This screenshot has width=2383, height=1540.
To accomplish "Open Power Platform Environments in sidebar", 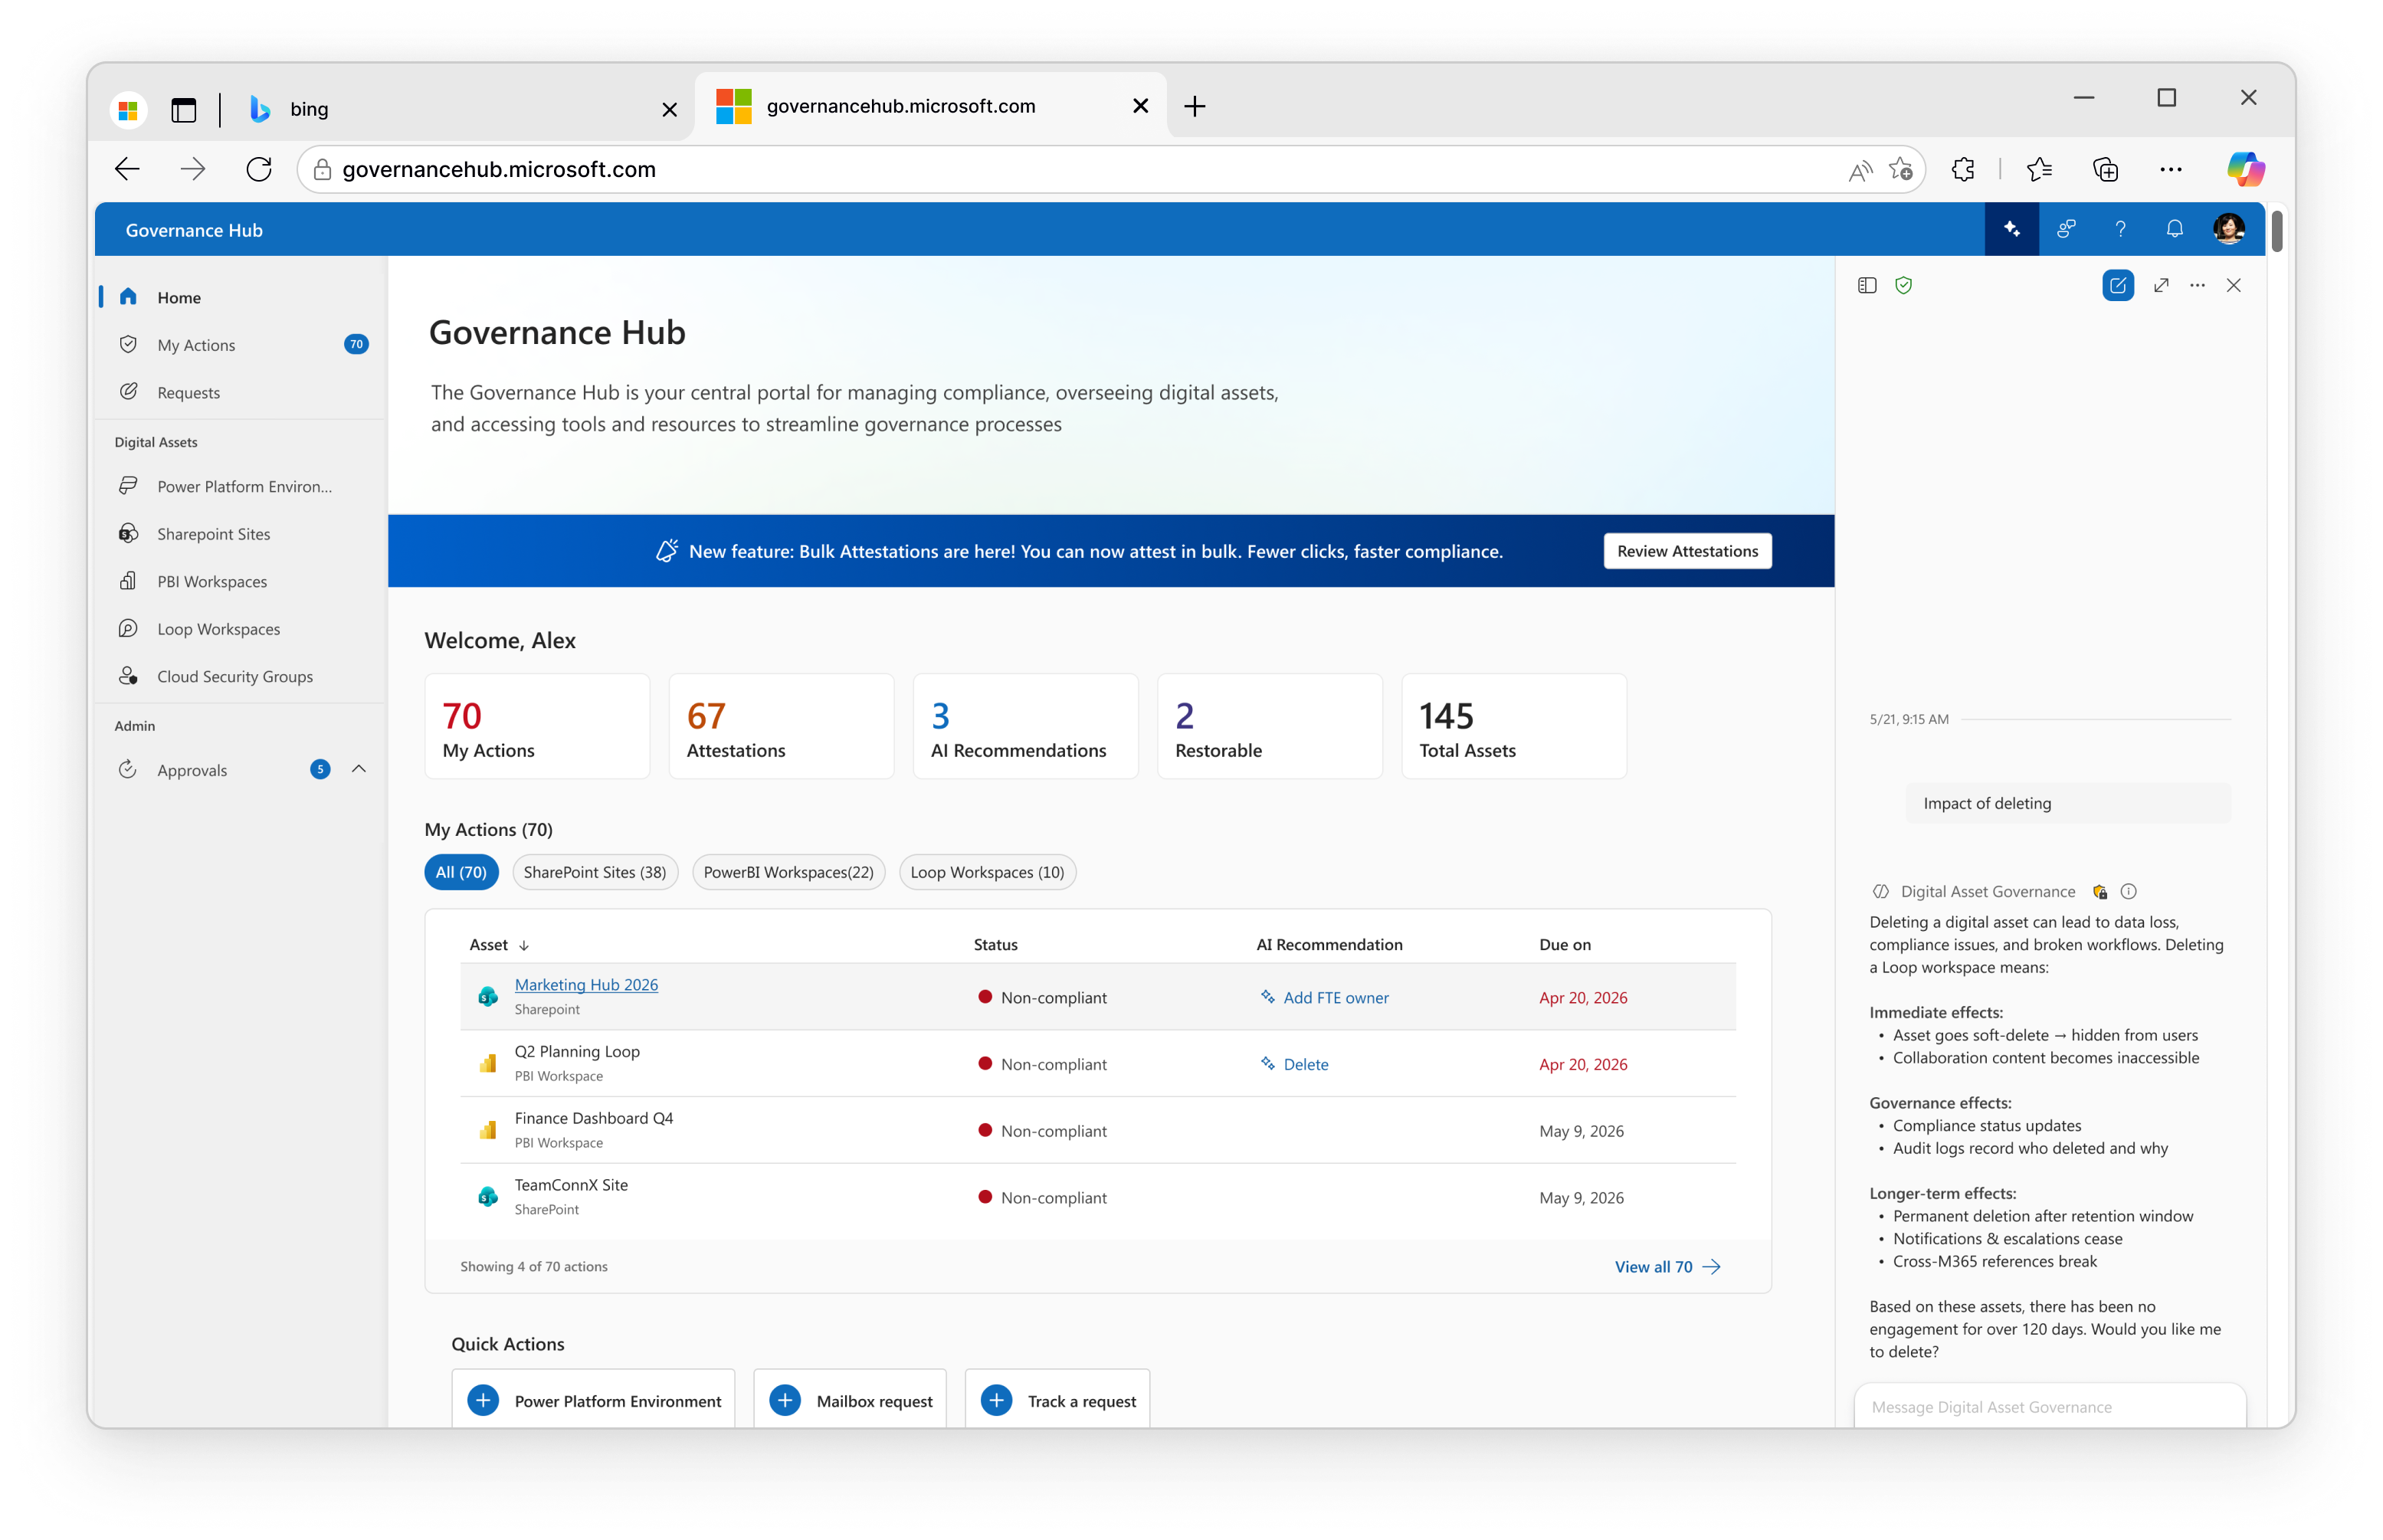I will pyautogui.click(x=240, y=486).
